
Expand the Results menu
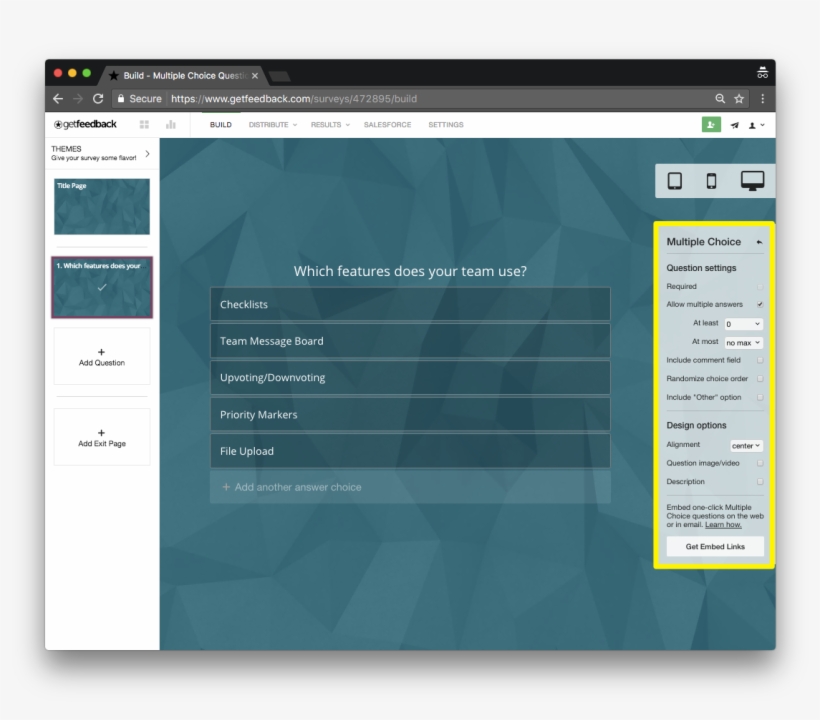(x=330, y=125)
